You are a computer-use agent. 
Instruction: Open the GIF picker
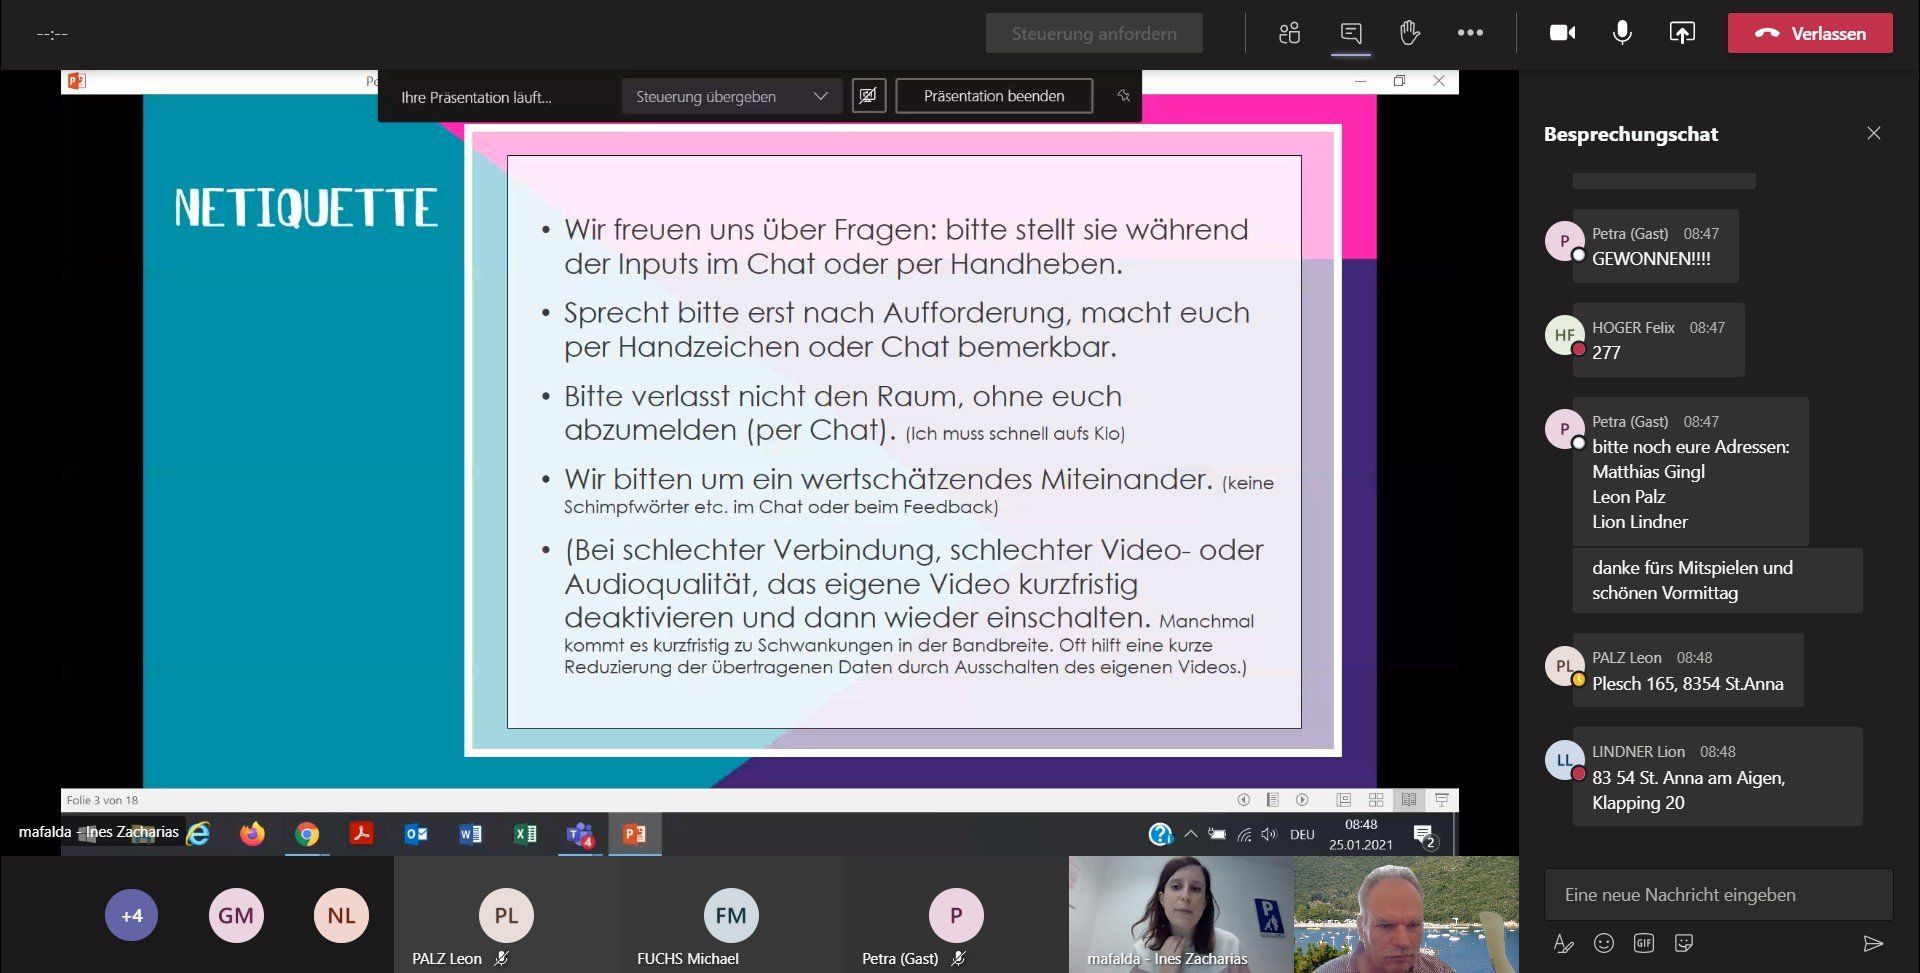coord(1644,943)
